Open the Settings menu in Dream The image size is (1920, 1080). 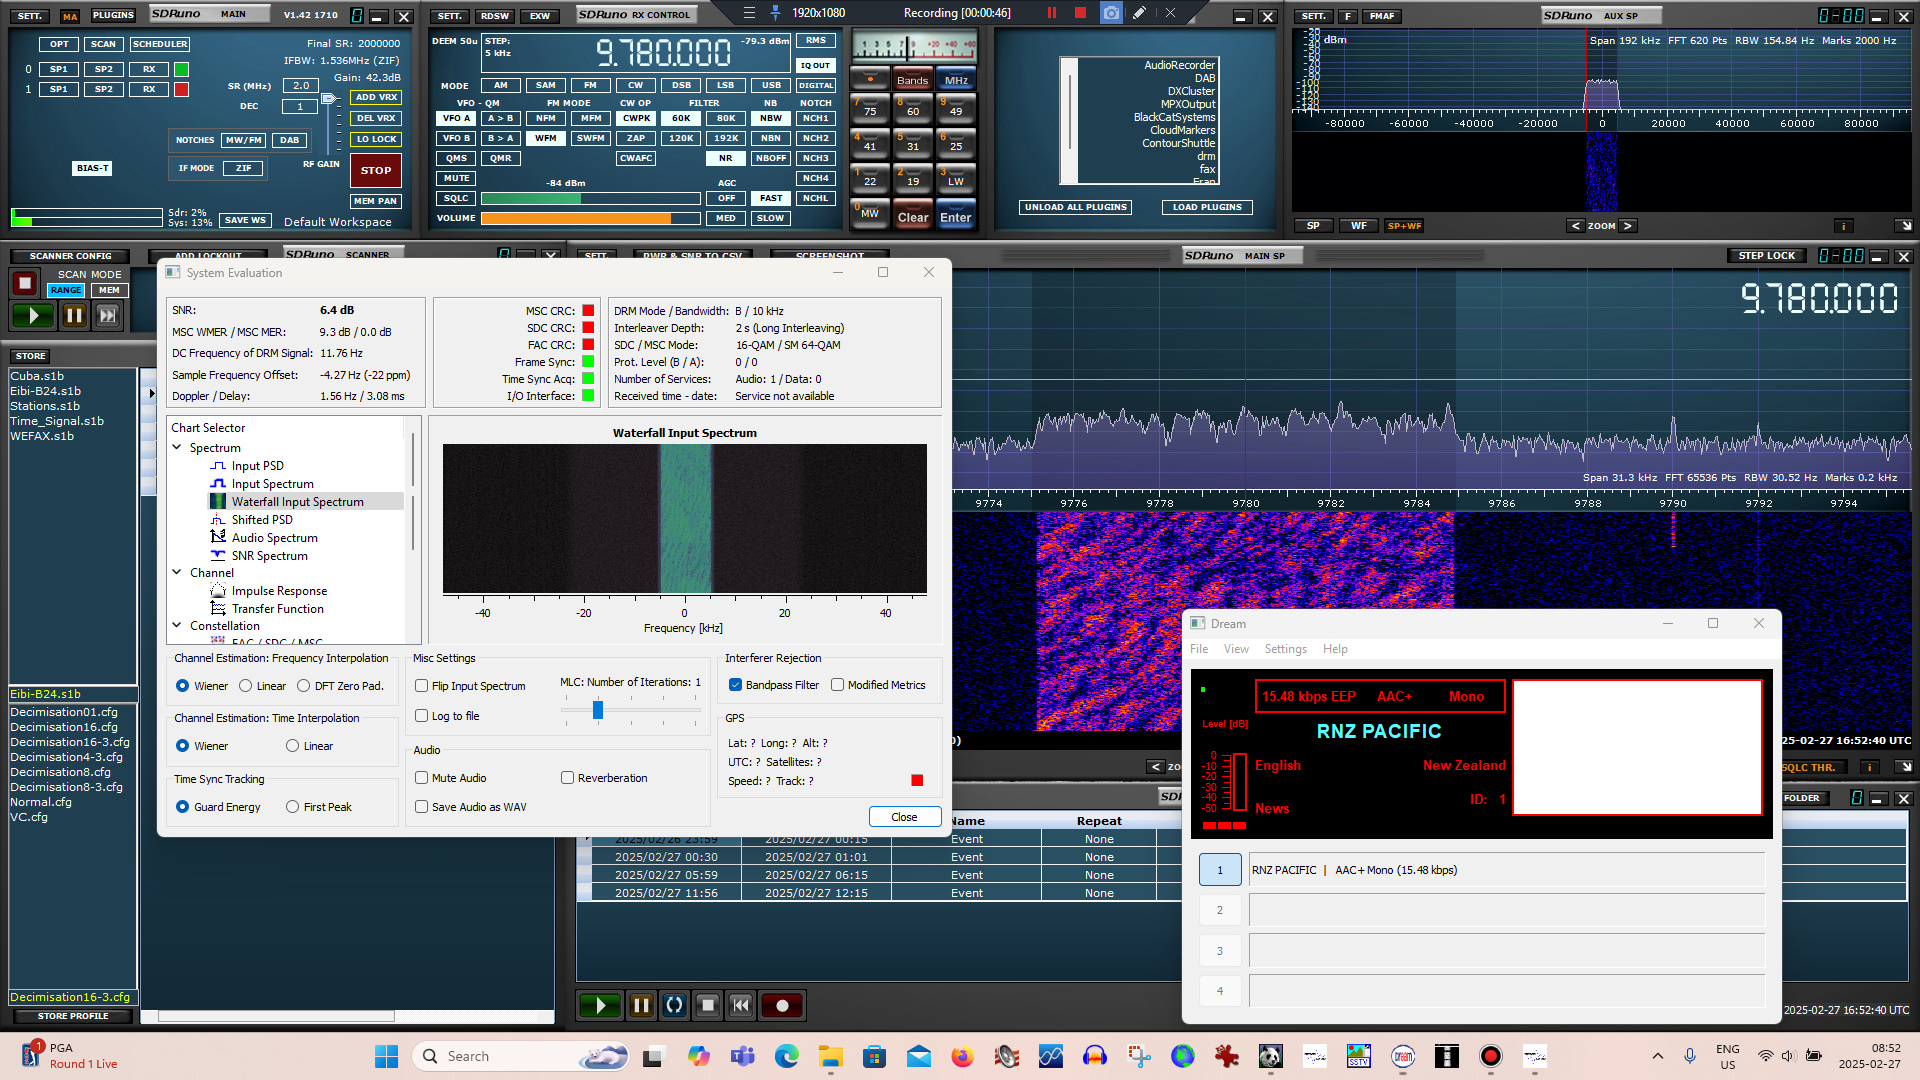[x=1285, y=649]
